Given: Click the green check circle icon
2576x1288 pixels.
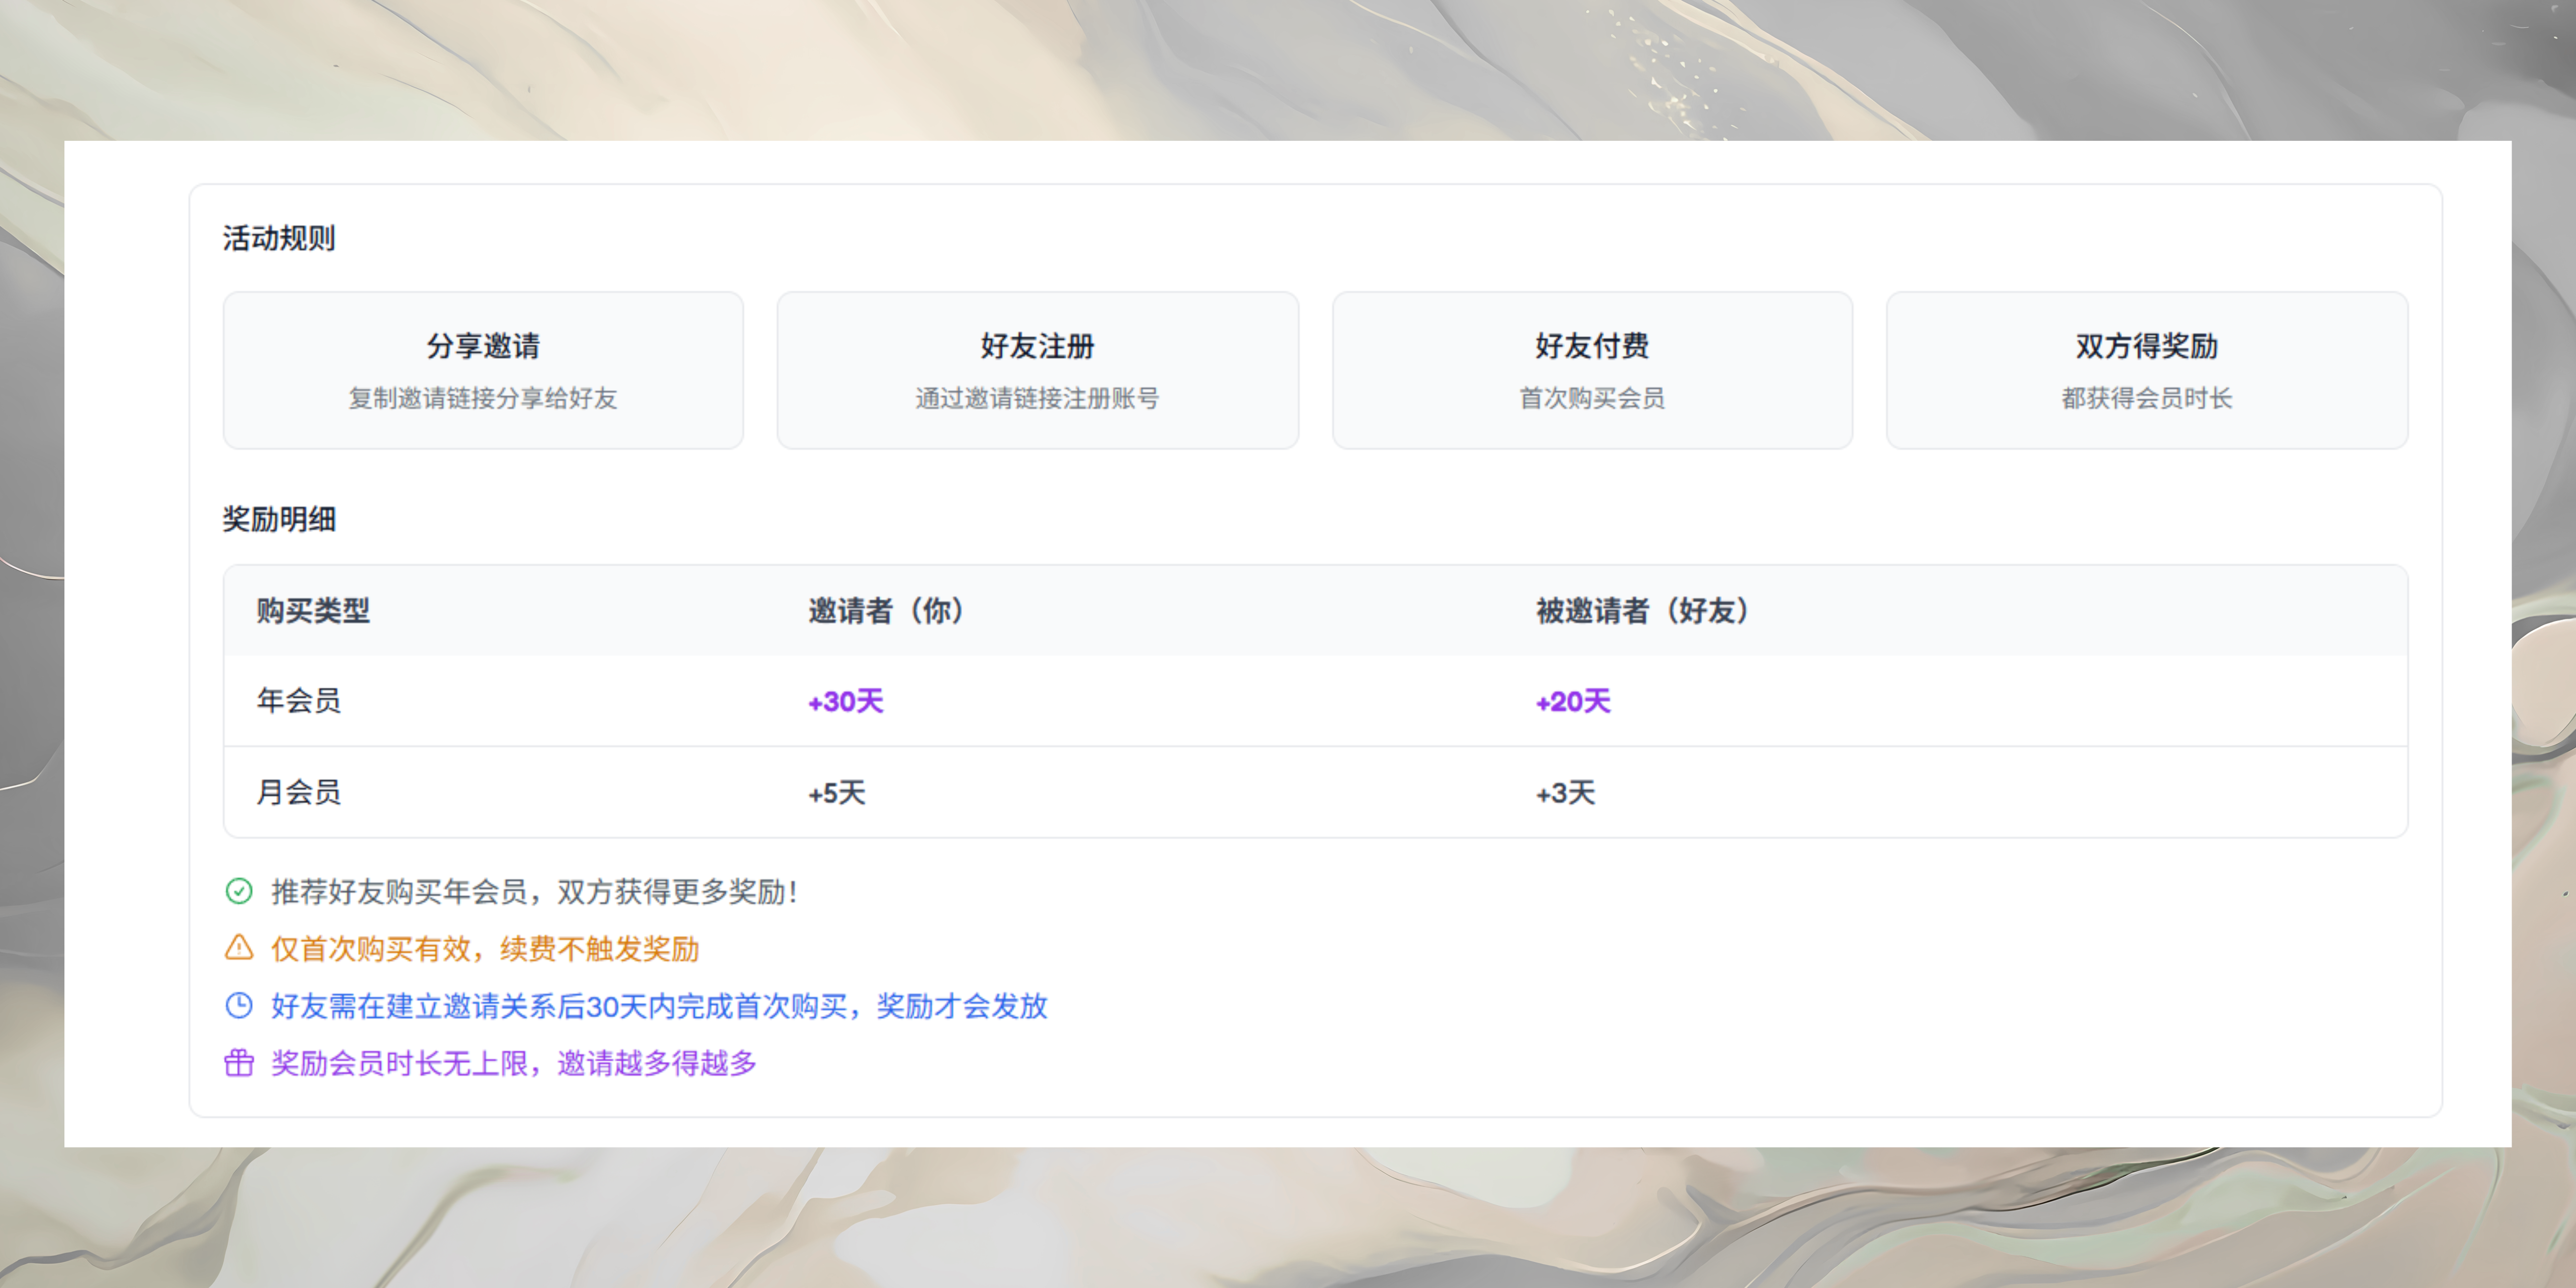Looking at the screenshot, I should [239, 891].
